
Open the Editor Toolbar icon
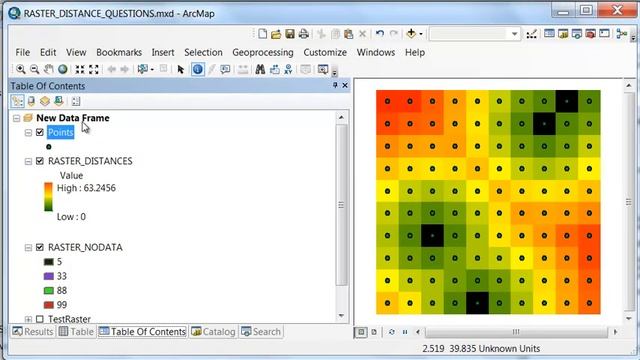coord(531,34)
